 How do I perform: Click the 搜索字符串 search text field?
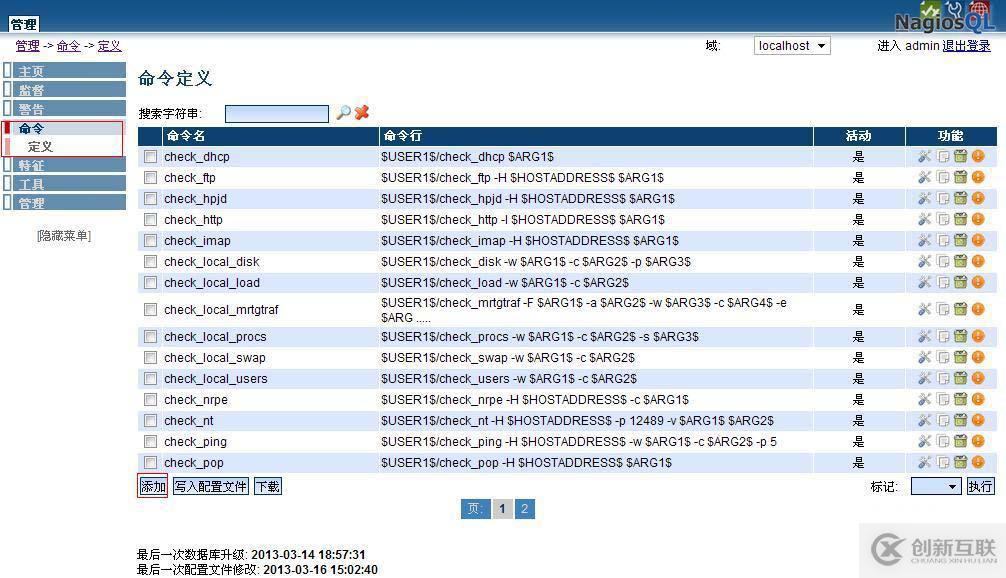(277, 114)
